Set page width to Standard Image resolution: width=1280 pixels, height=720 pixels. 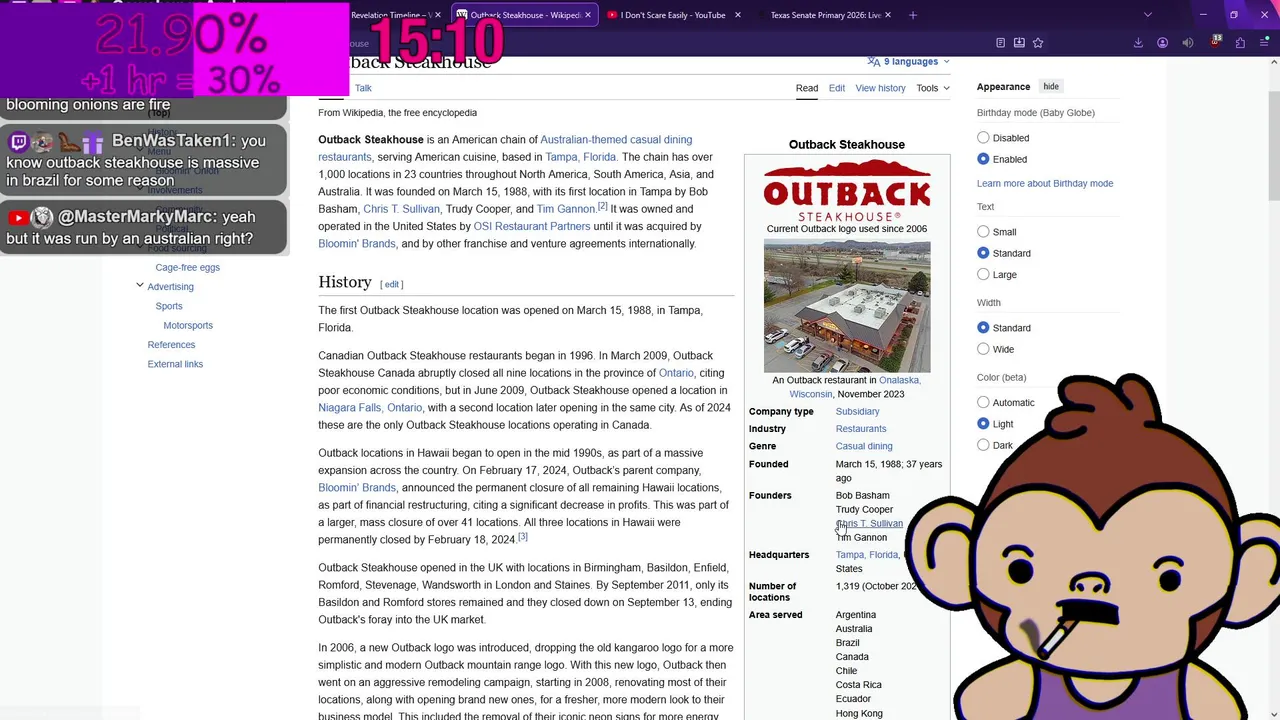(983, 328)
